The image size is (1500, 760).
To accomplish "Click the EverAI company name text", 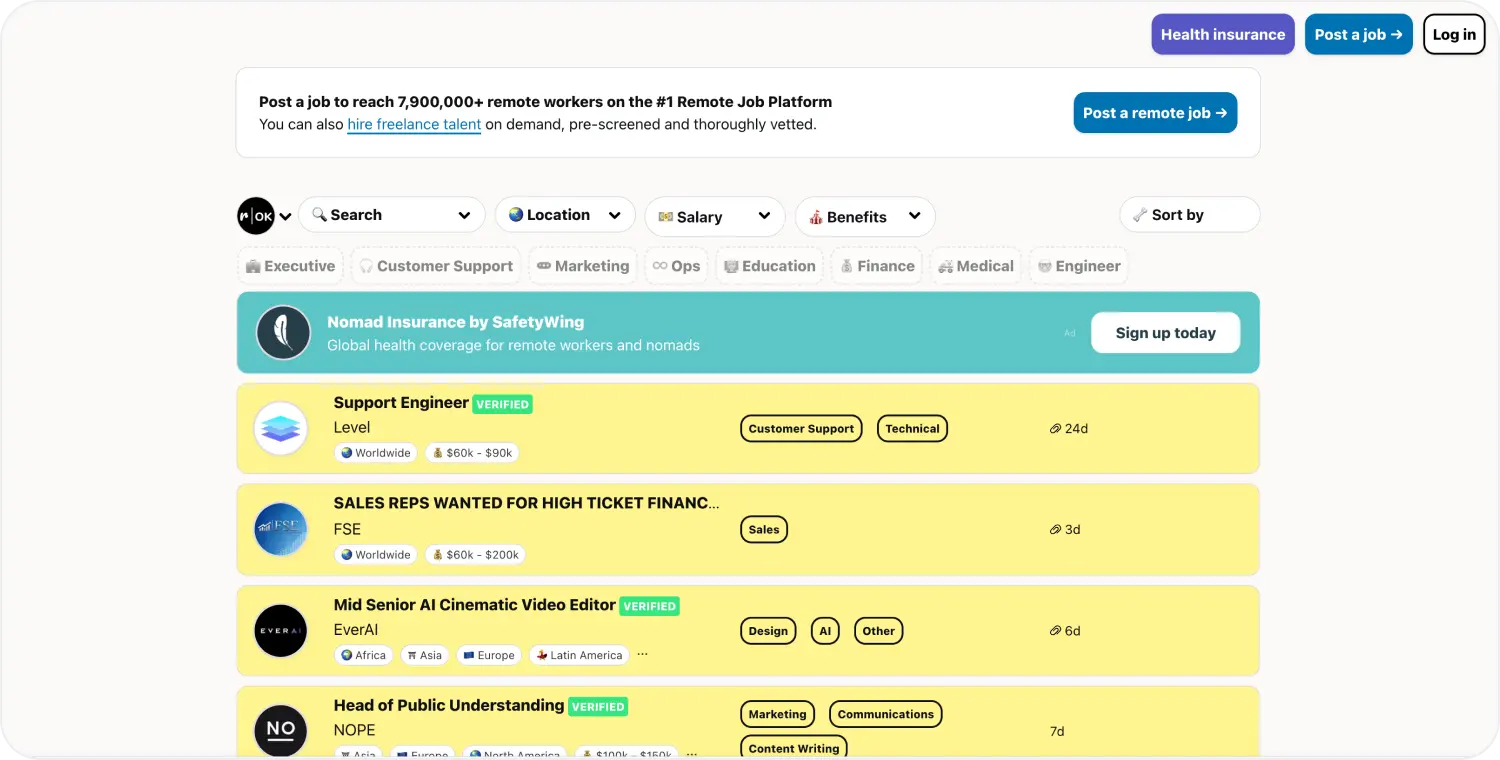I will point(356,630).
